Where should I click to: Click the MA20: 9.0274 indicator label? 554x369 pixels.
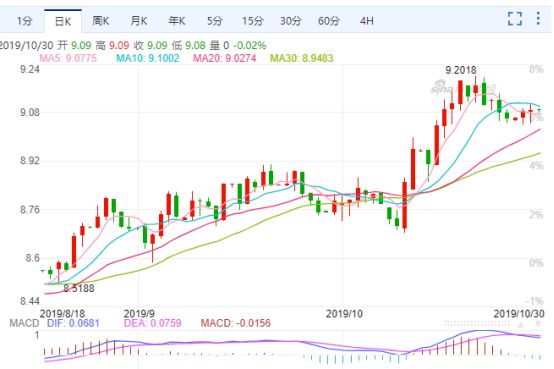click(x=225, y=58)
